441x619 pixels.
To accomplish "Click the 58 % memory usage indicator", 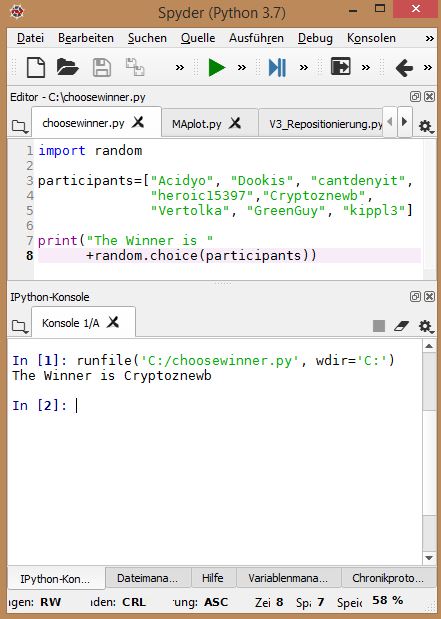I will [387, 600].
